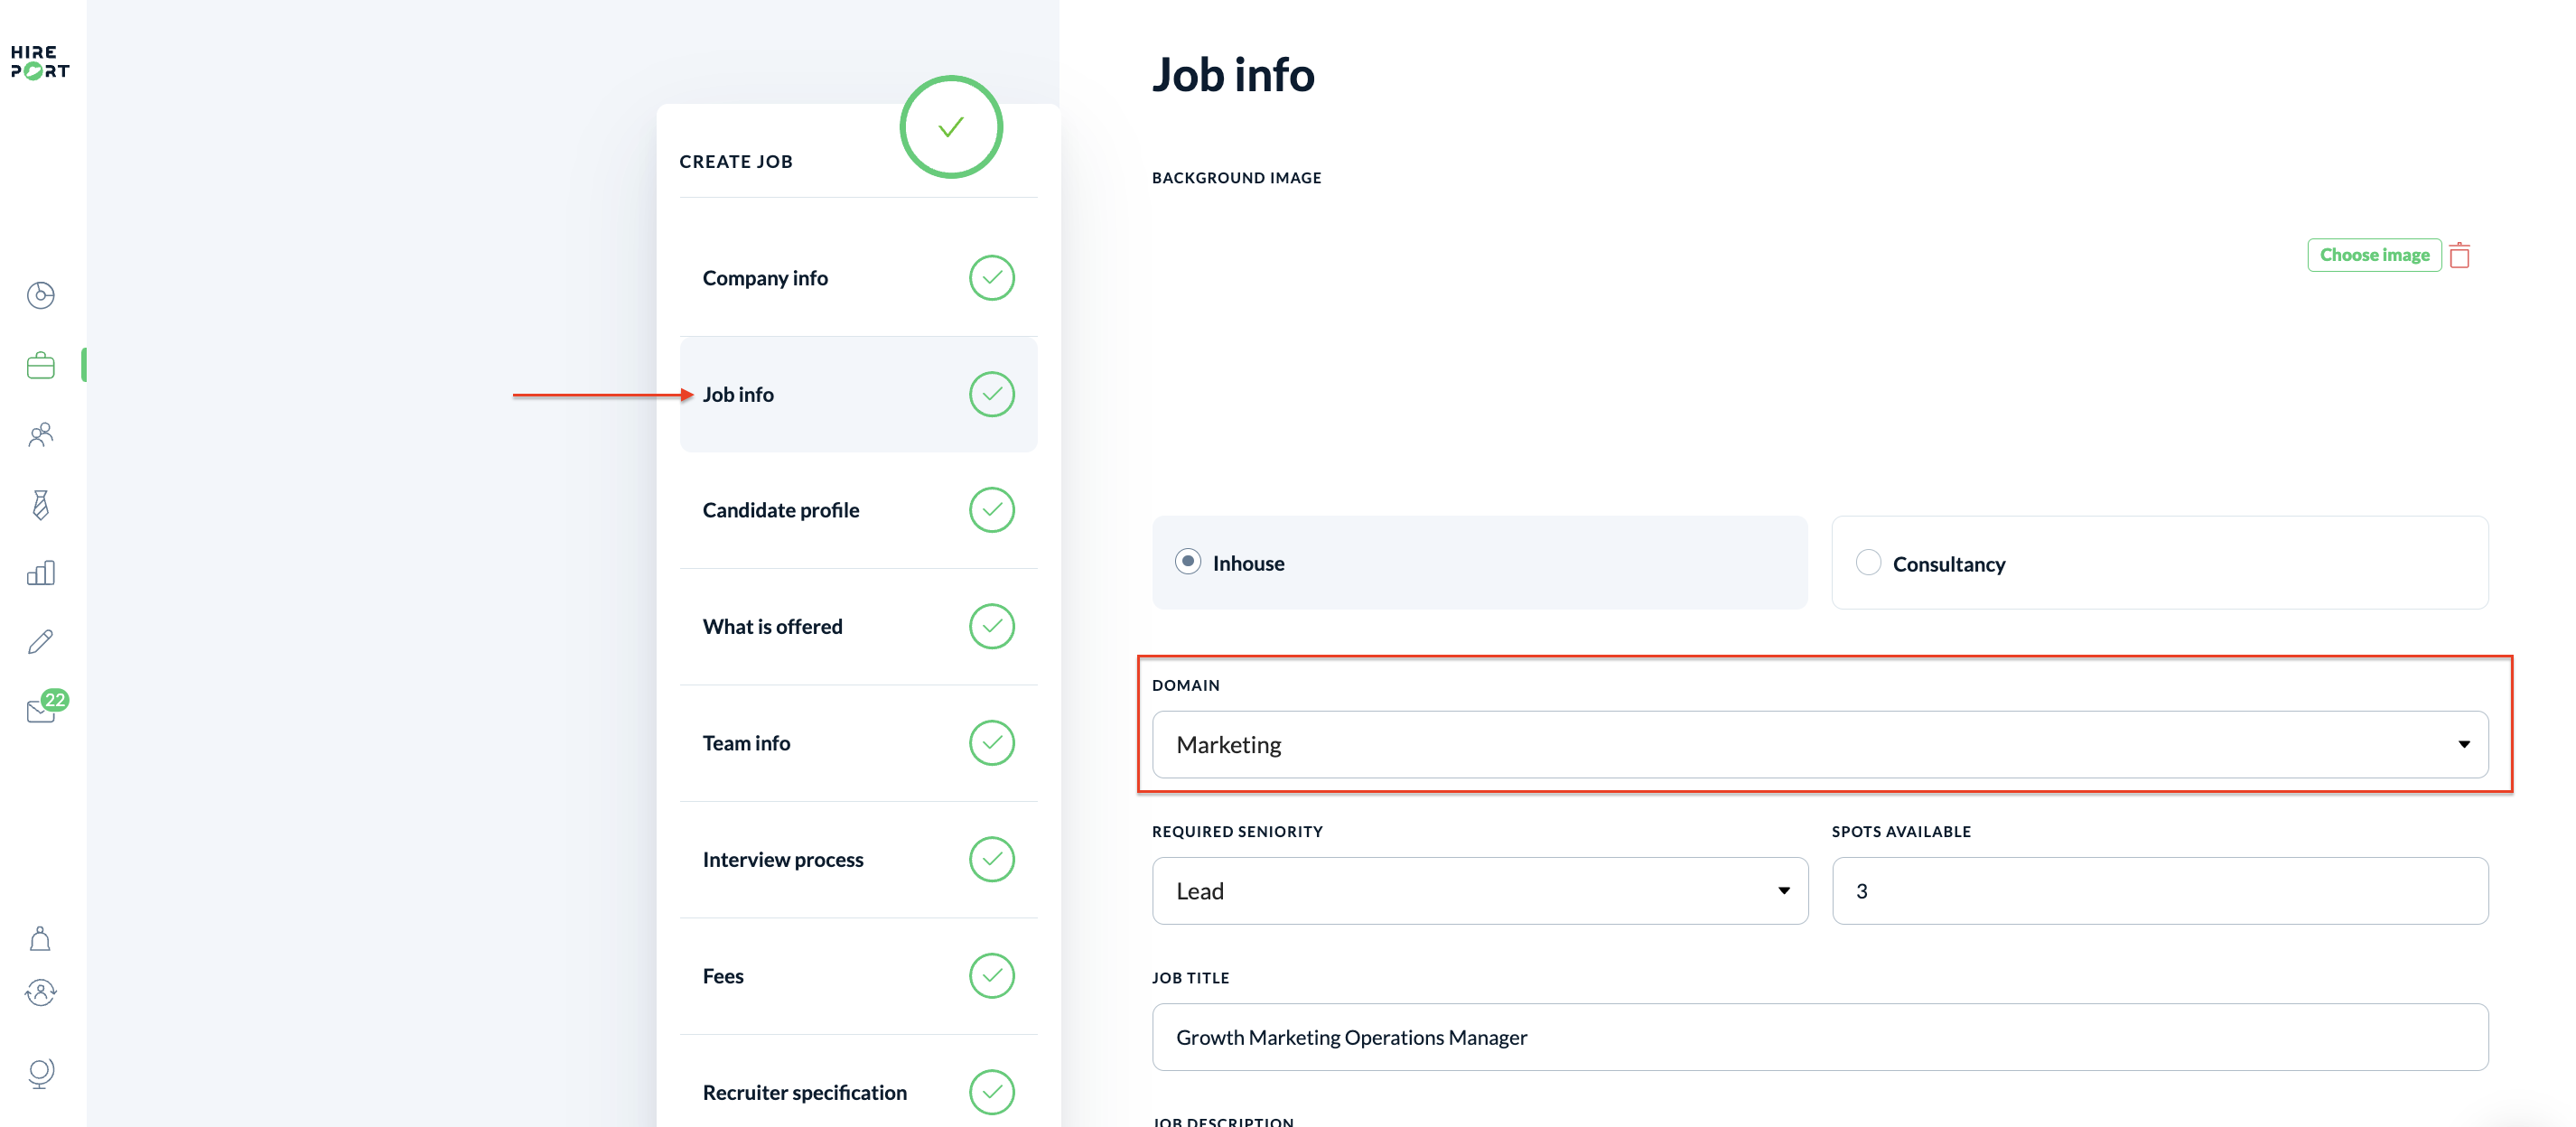
Task: Click the checkmark beside Candidate profile
Action: tap(991, 510)
